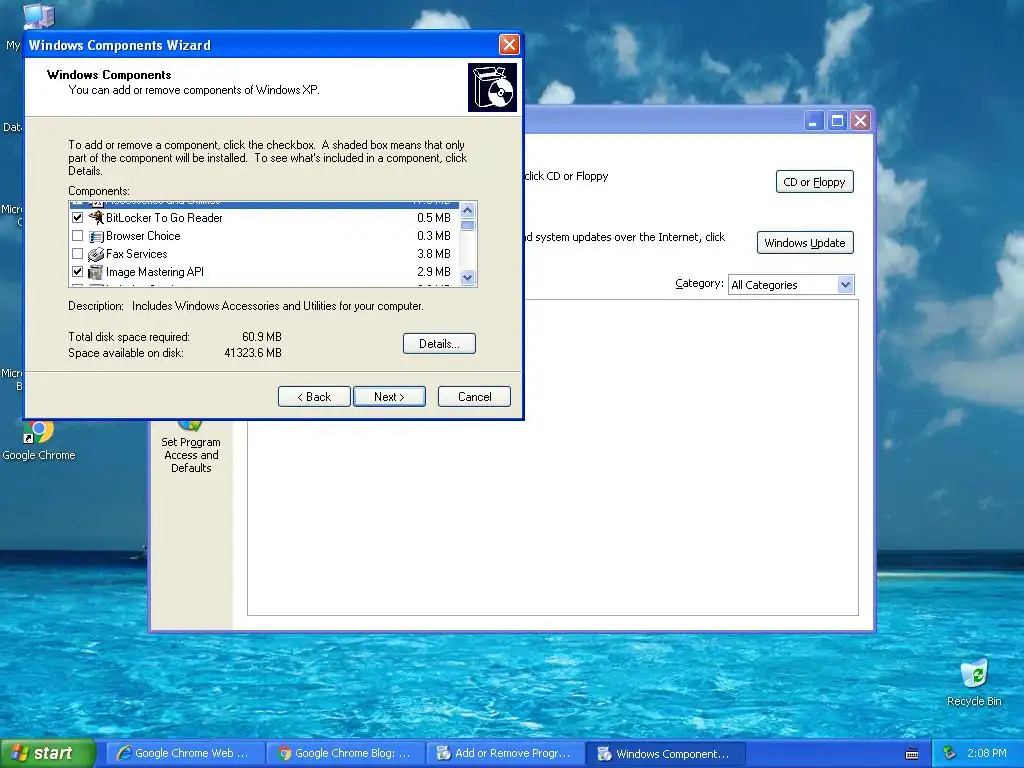
Task: Proceed with the Next button
Action: click(389, 396)
